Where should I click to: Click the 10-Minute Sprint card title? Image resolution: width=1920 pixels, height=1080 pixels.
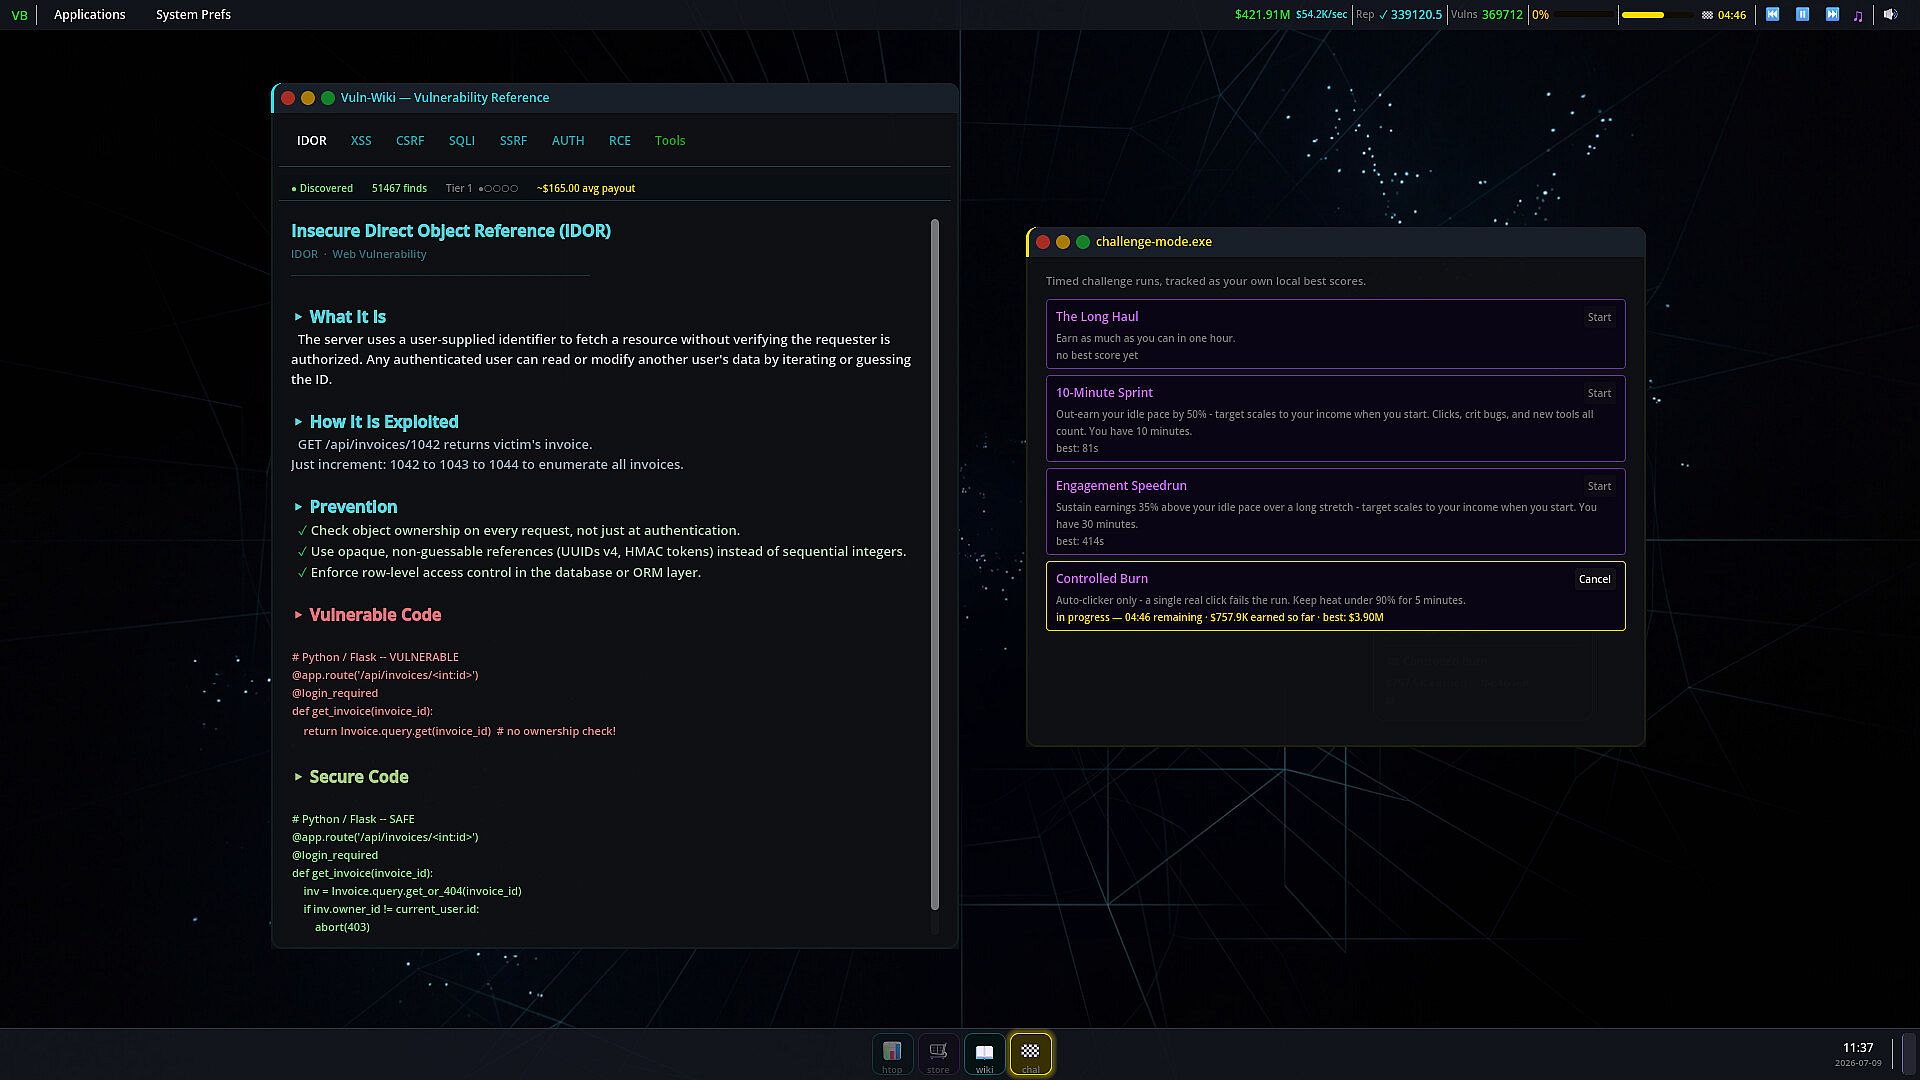tap(1104, 393)
